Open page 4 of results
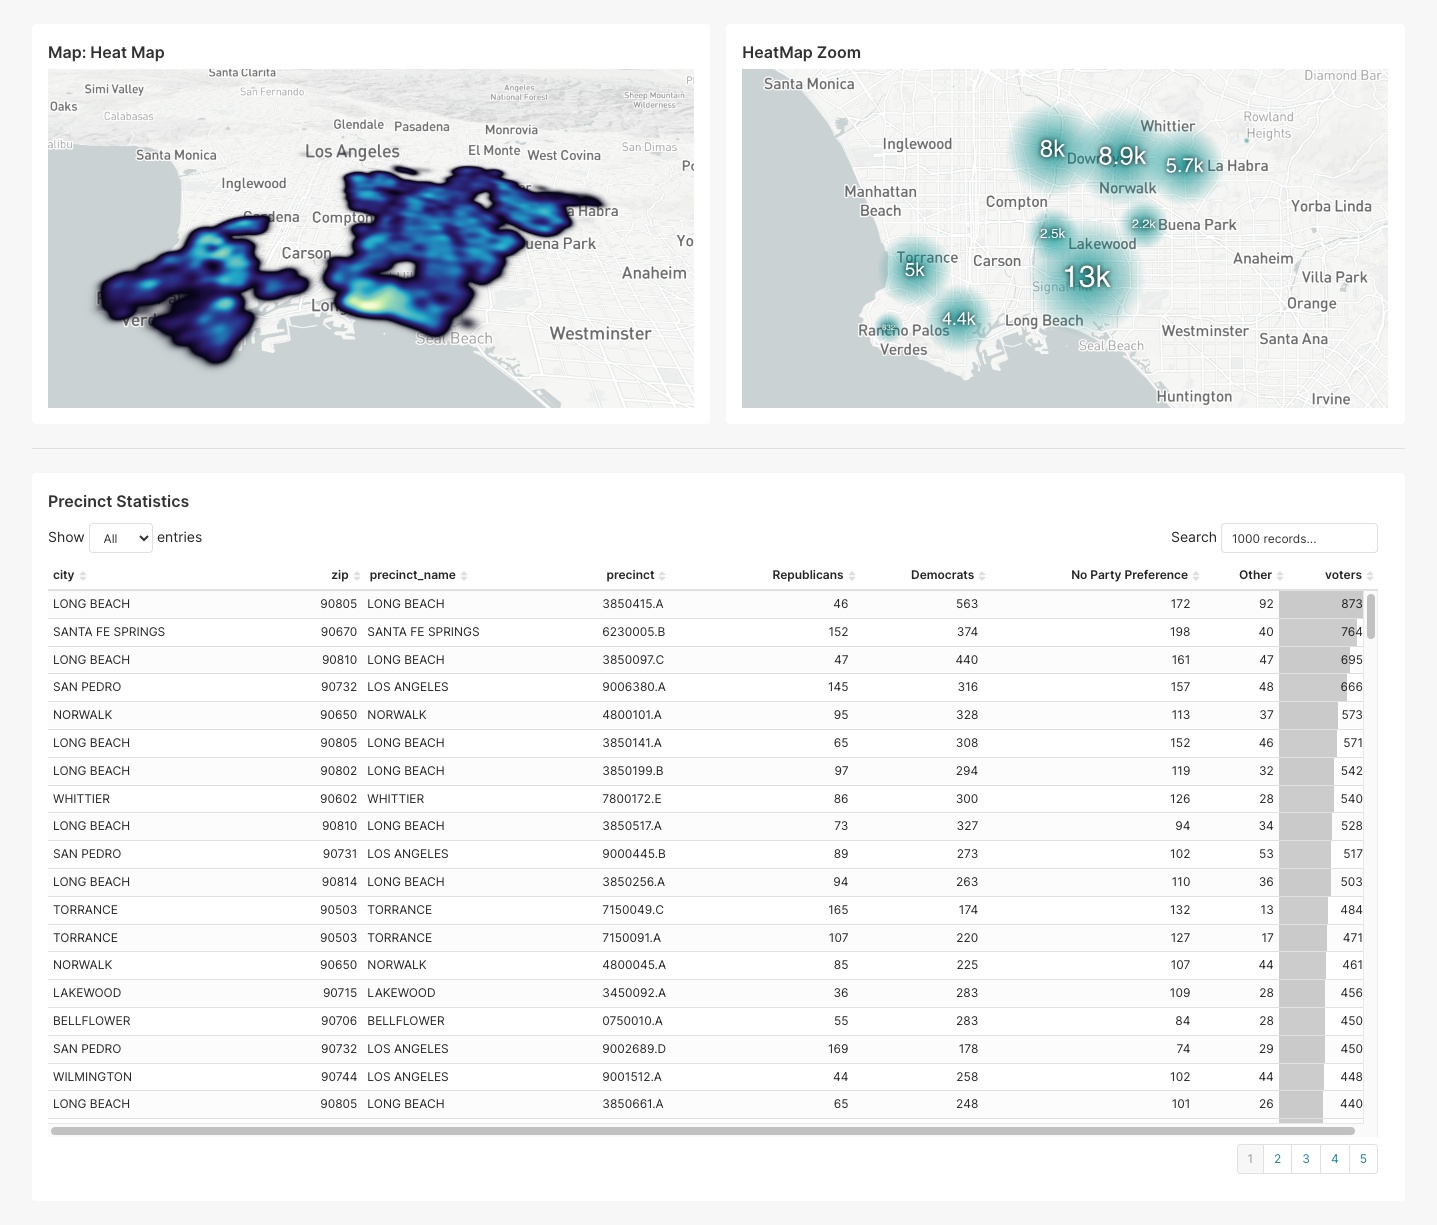Viewport: 1437px width, 1225px height. (x=1335, y=1159)
